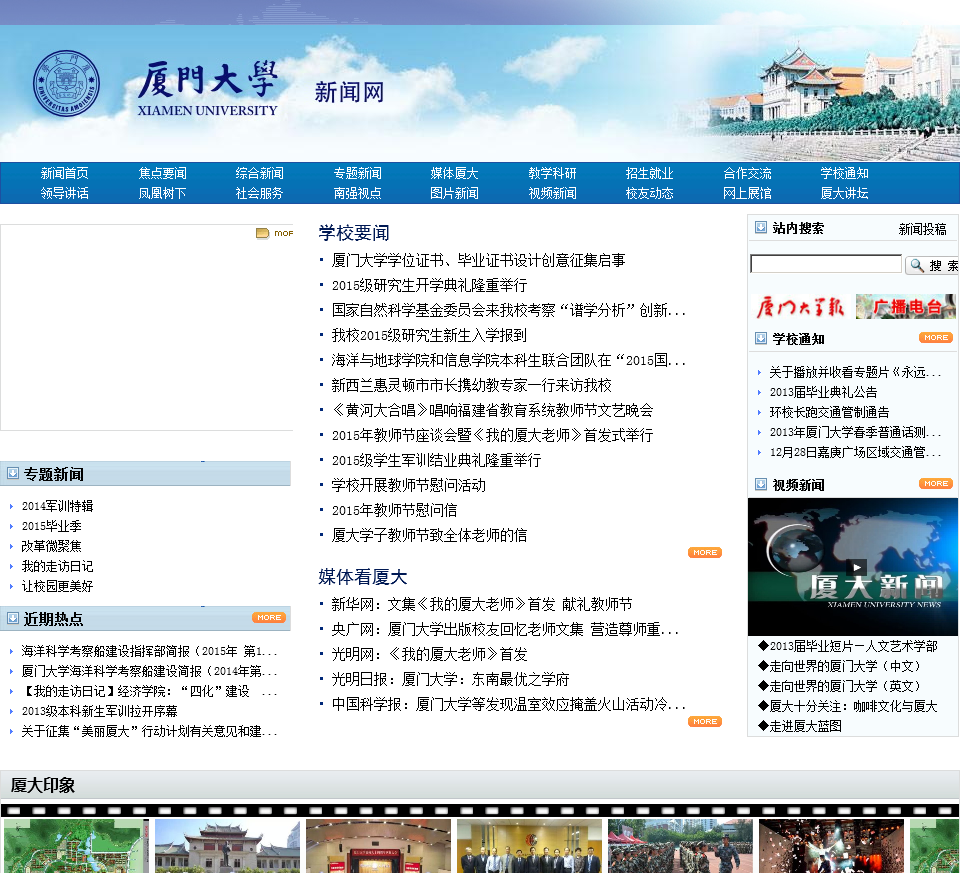Click the 站内搜索 section arrow icon

pos(760,228)
